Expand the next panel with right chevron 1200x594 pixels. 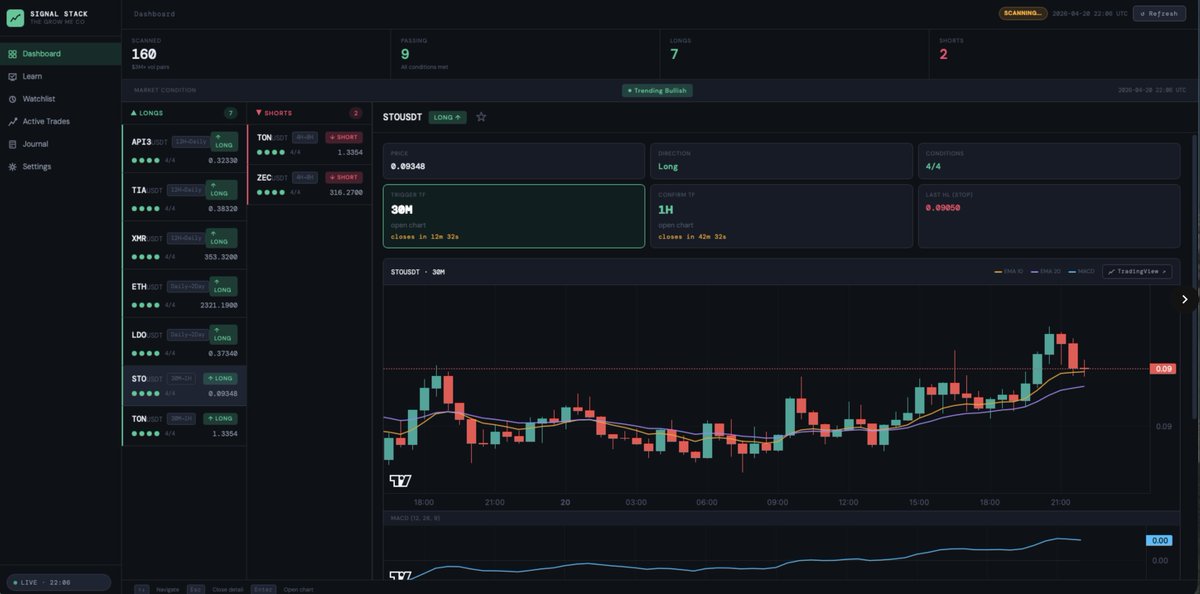point(1184,299)
